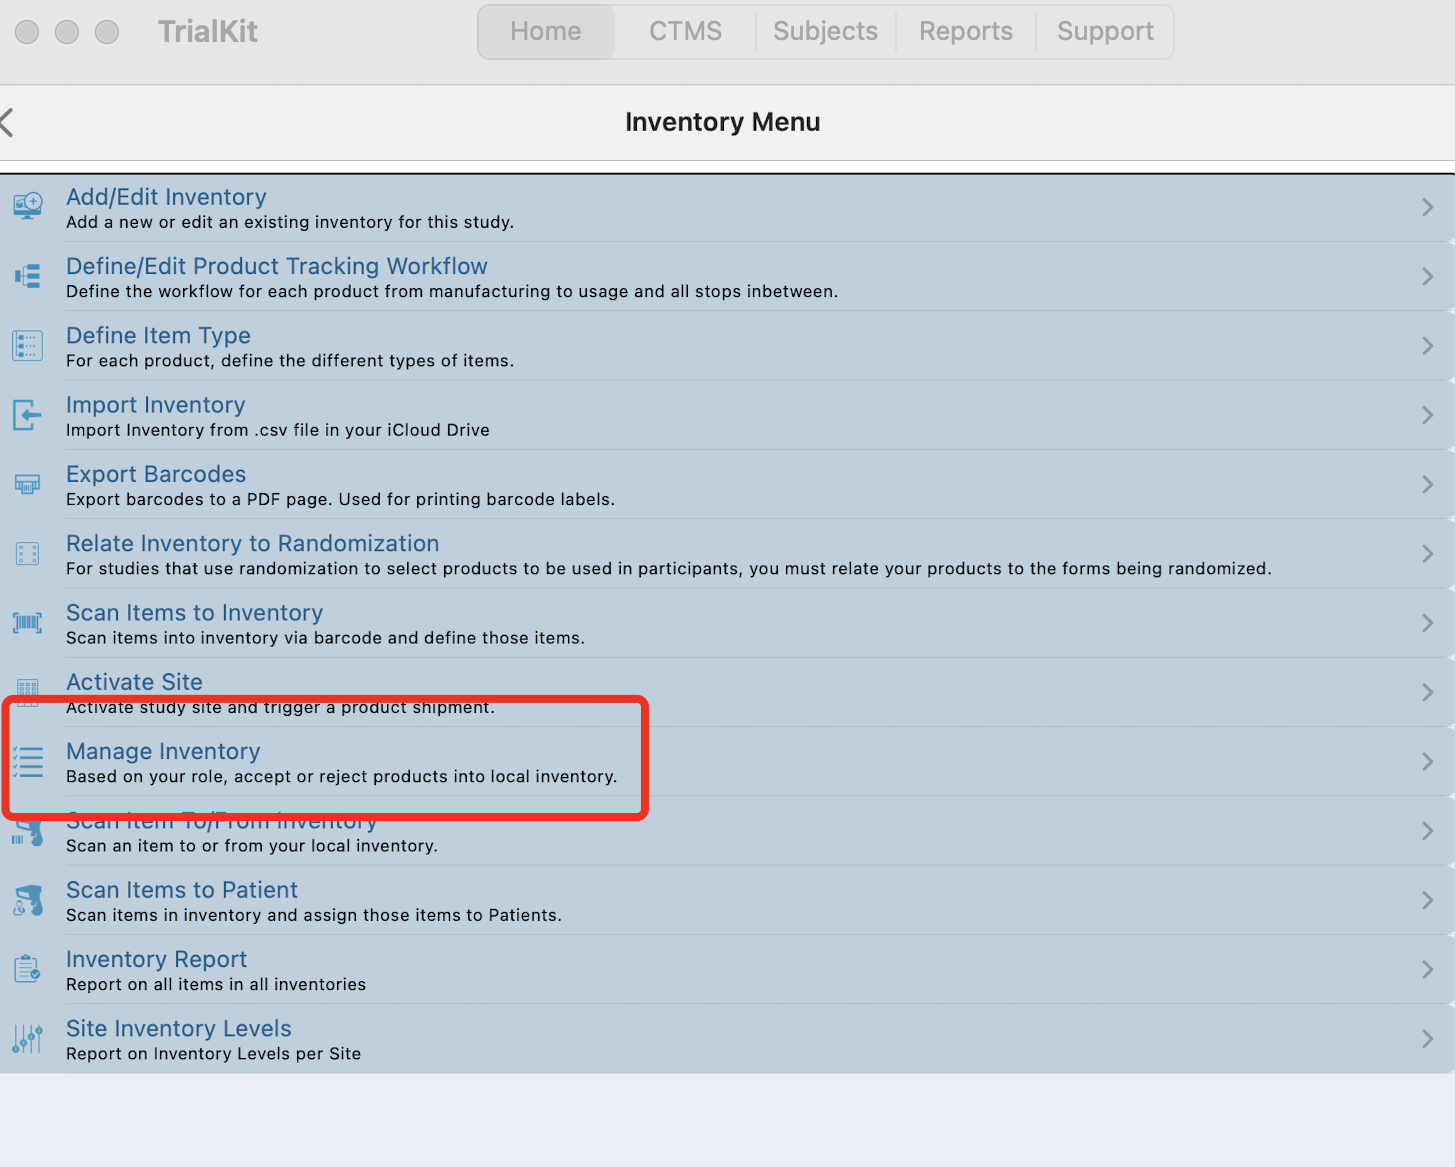Click the Site Inventory Levels sliders icon
Screen dimensions: 1455x1167
tap(28, 1039)
